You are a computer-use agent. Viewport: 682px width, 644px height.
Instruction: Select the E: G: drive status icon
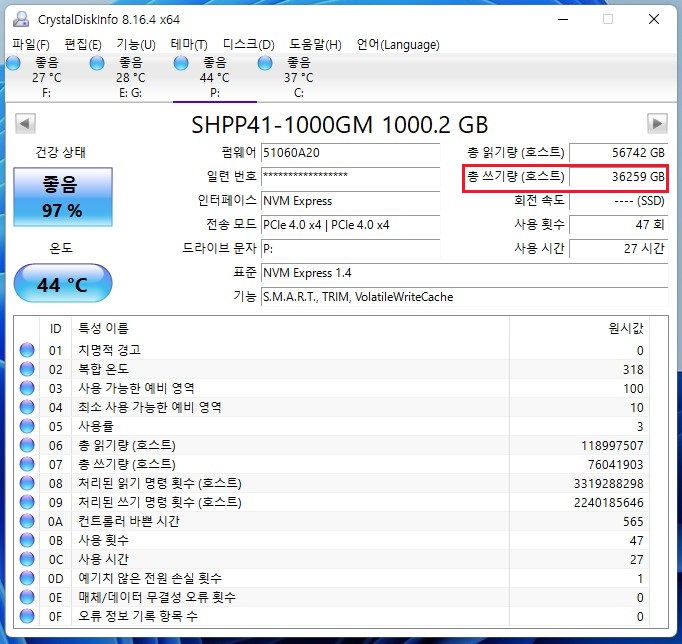coord(97,63)
